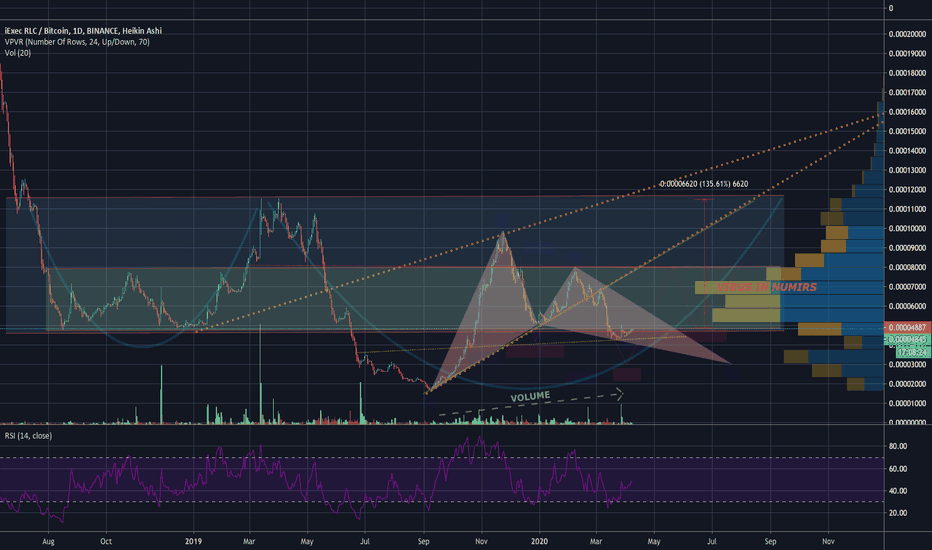This screenshot has width=932, height=550.
Task: Select the 0.00006620 (135.61%) measurement label
Action: point(704,184)
